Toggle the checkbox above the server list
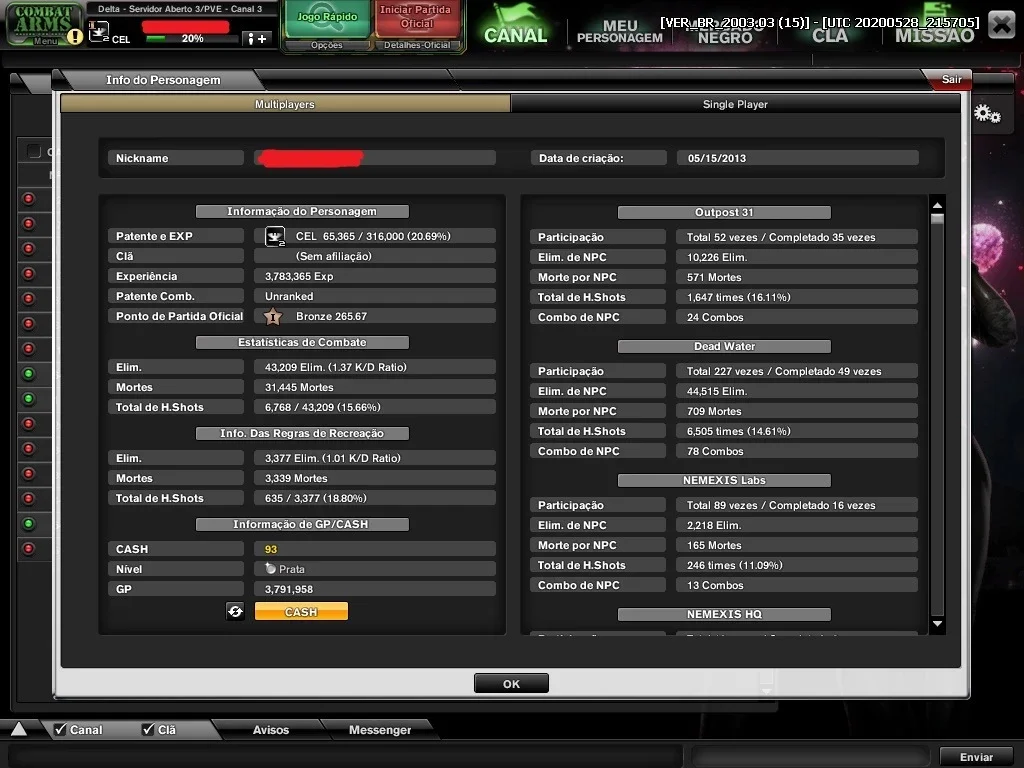 coord(33,152)
